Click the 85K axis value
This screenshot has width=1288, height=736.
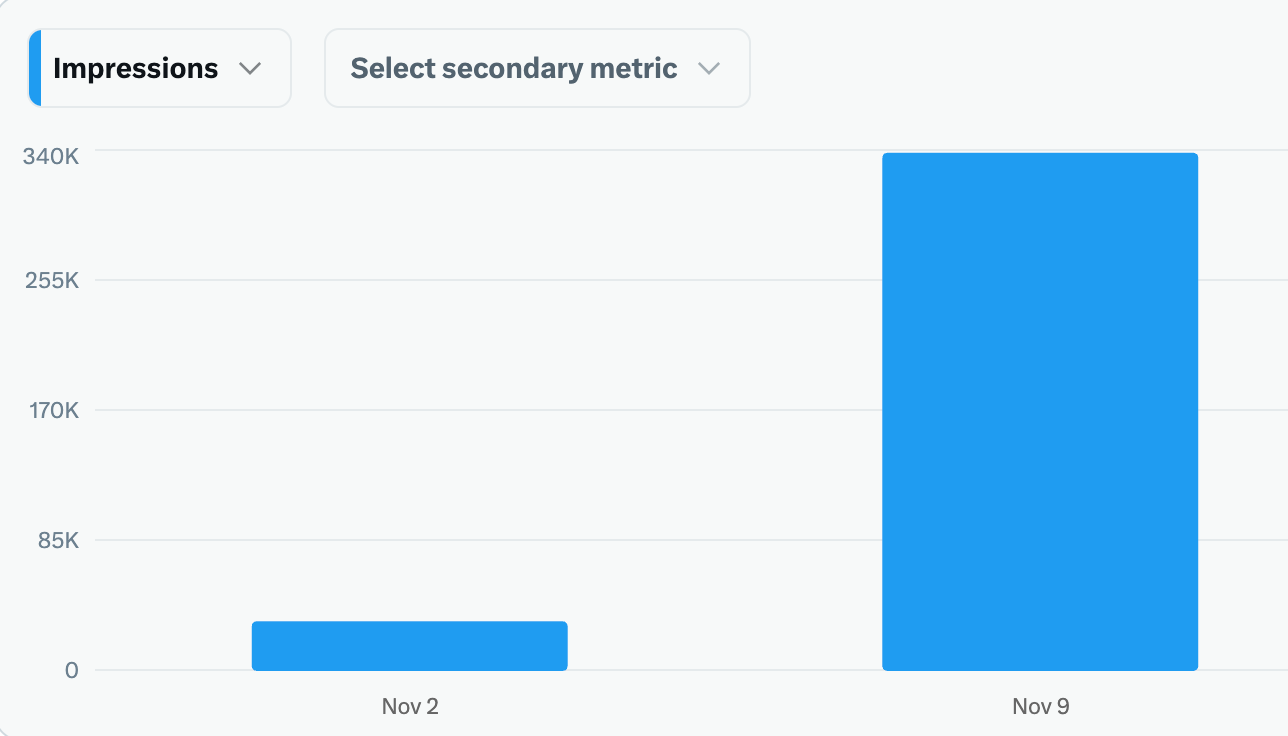coord(56,541)
